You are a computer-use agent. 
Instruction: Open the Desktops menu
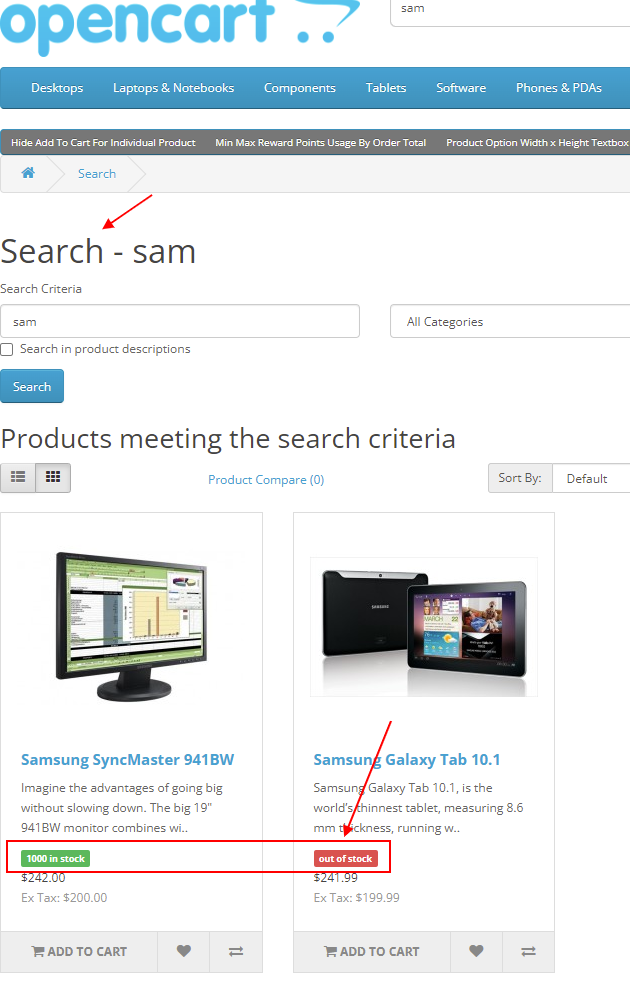tap(57, 88)
